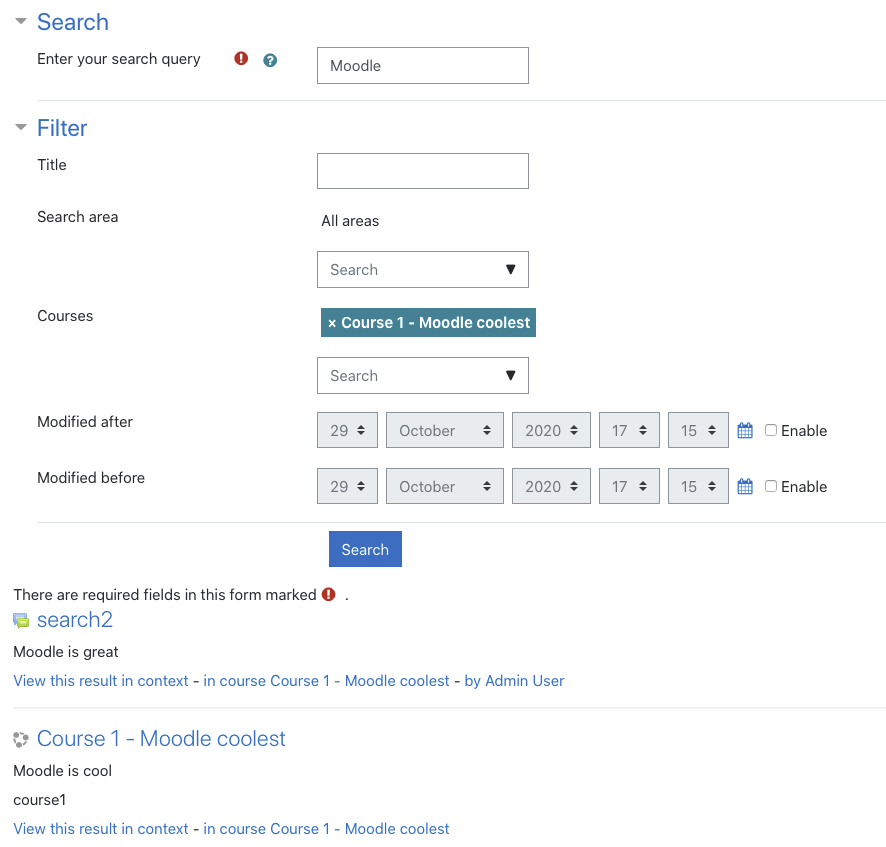Change Modified before year selector
This screenshot has width=886, height=847.
551,486
